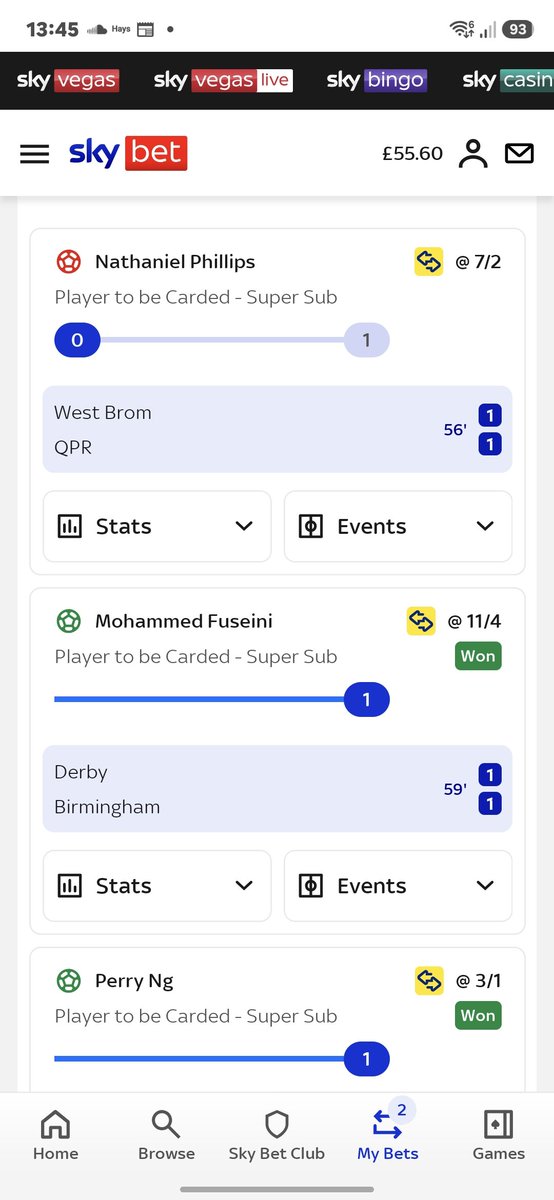Expand Events for Derby v Birmingham

[x=398, y=885]
